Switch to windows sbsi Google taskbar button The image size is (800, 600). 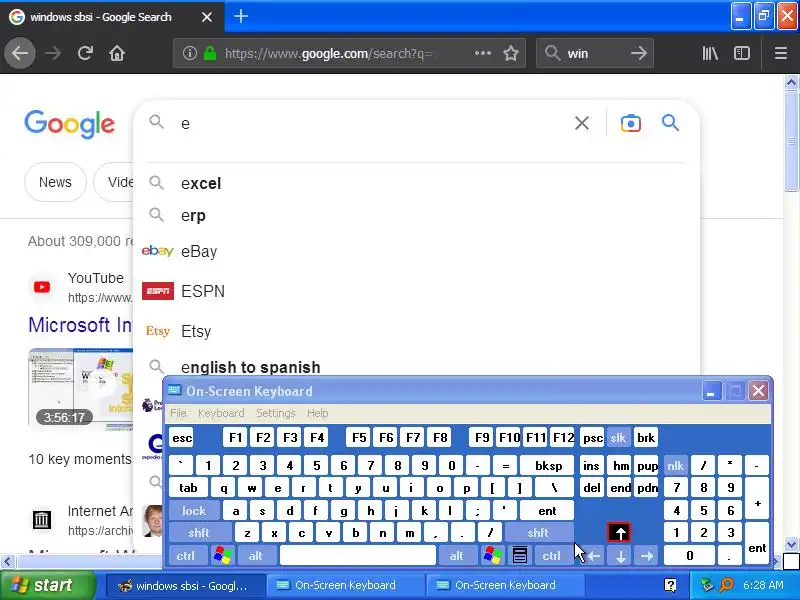tap(186, 585)
